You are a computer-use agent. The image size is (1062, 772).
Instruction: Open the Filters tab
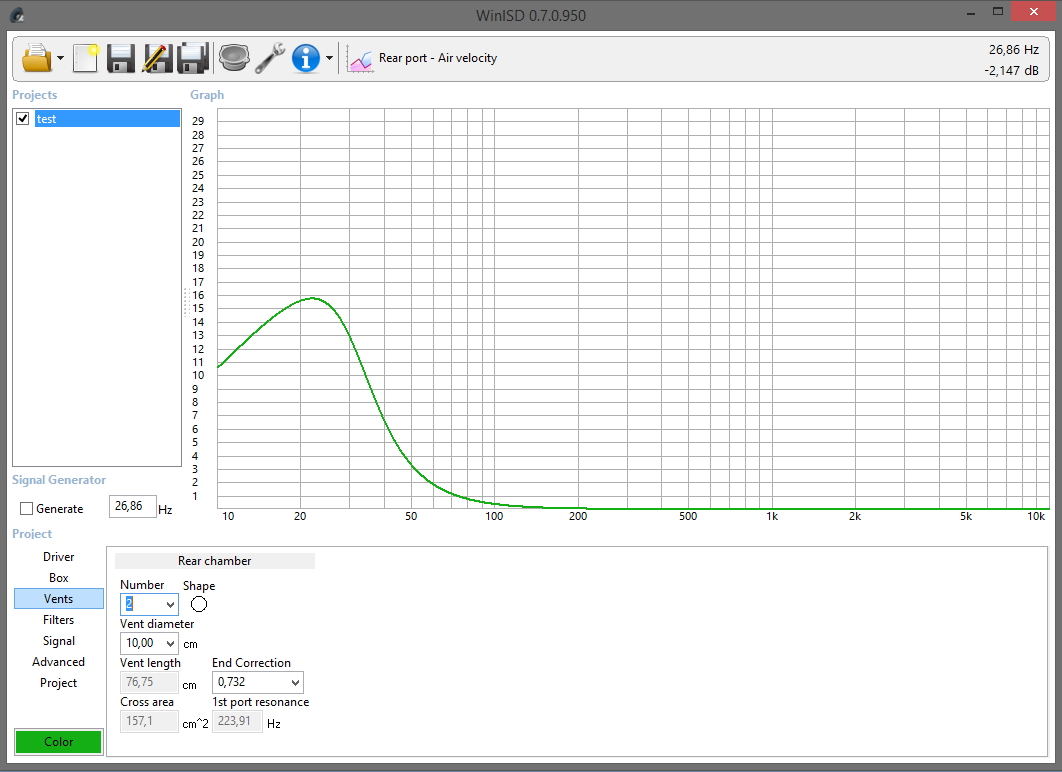(x=58, y=620)
